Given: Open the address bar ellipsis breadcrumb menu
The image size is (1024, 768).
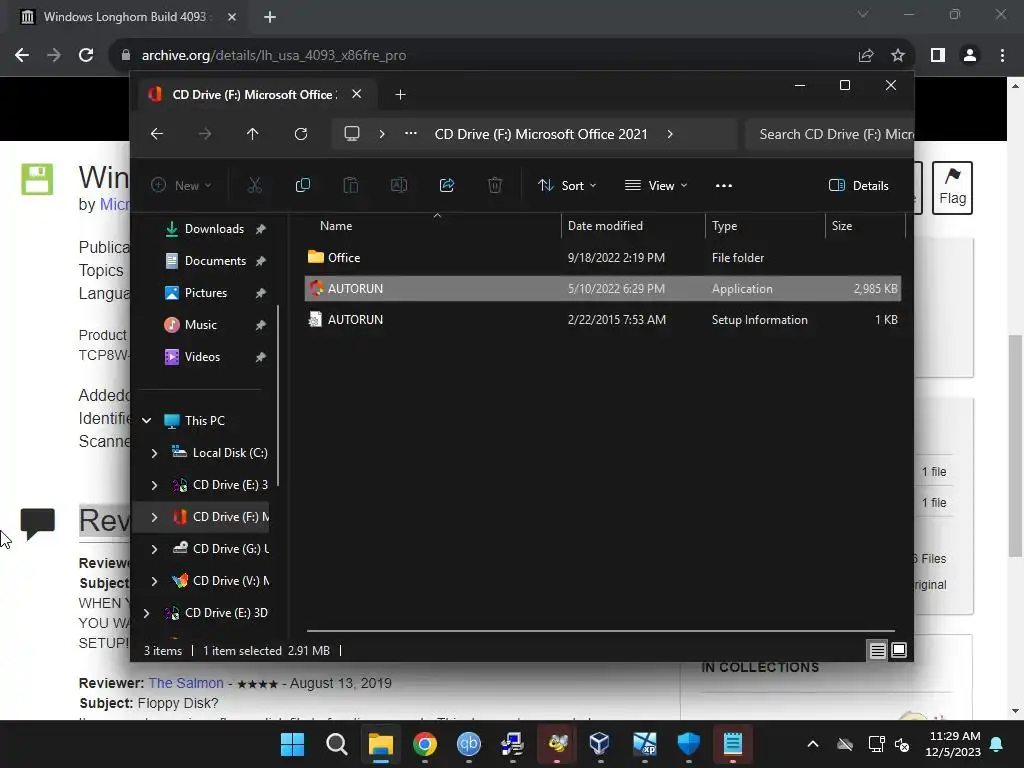Looking at the screenshot, I should tap(410, 133).
